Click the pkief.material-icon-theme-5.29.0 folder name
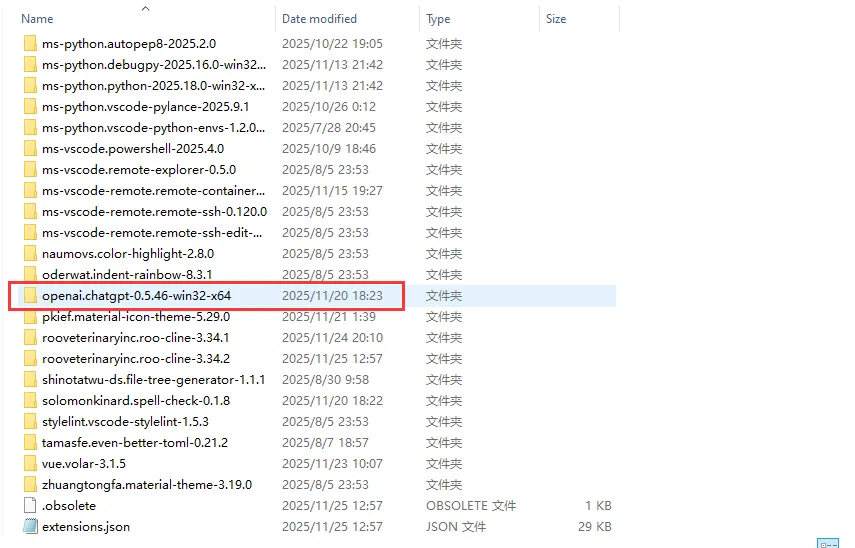Viewport: 855px width, 548px height. tap(136, 316)
